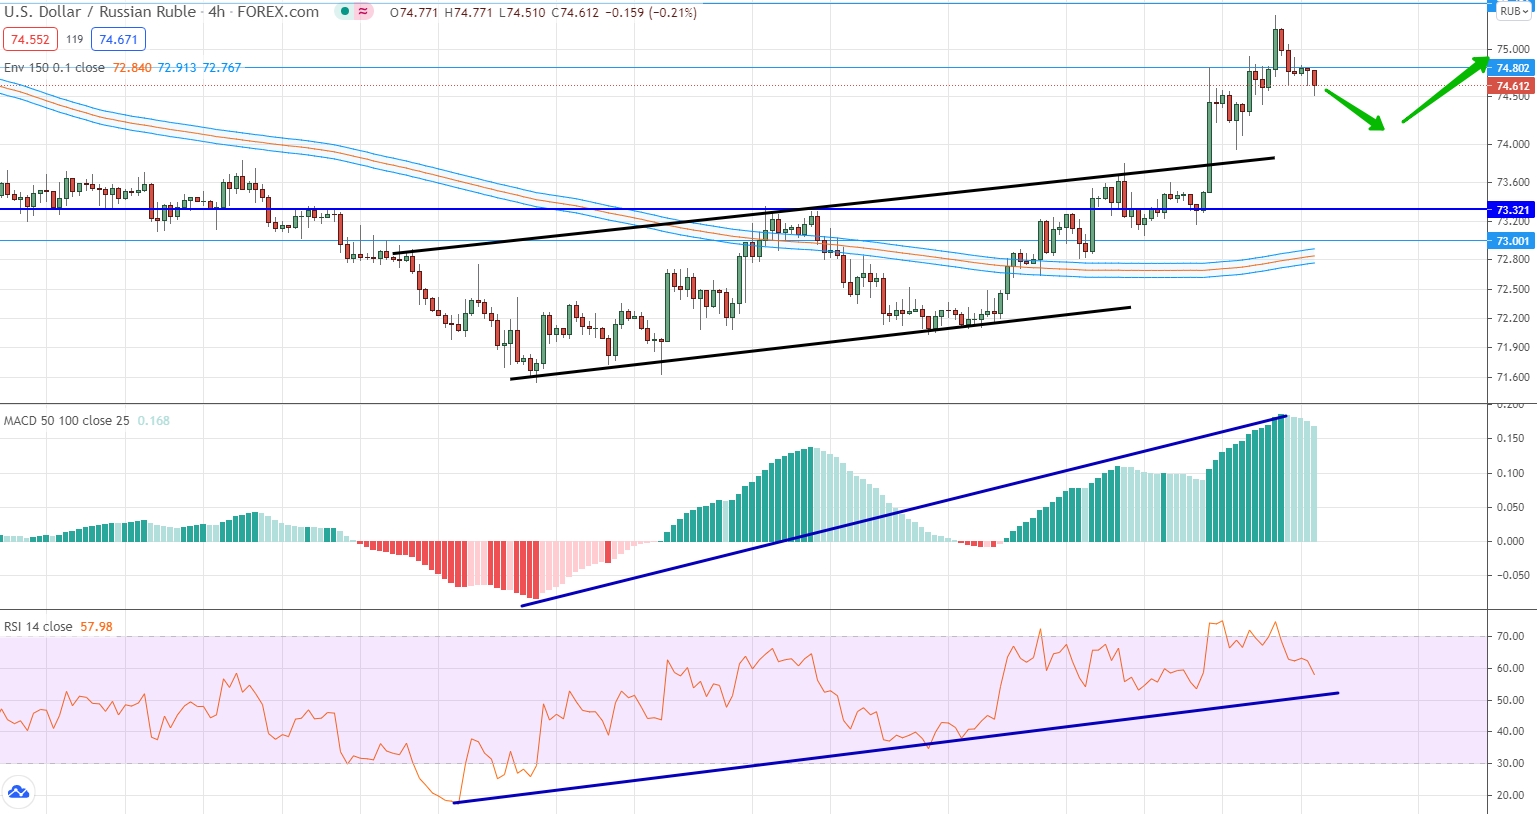This screenshot has height=814, width=1537.
Task: Click the 50.00 RSI axis label
Action: point(1511,700)
